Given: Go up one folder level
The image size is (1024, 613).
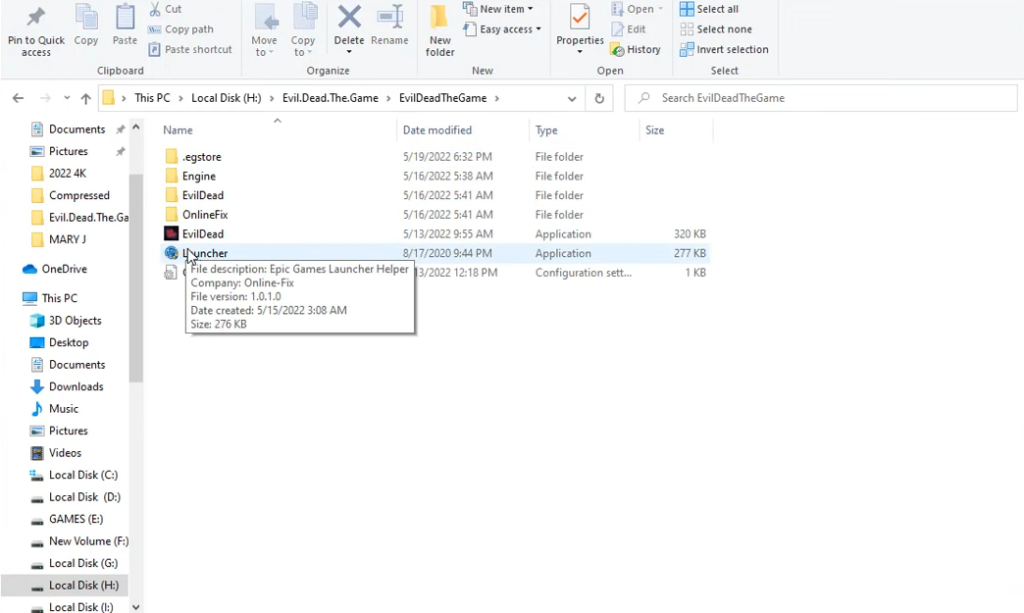Looking at the screenshot, I should [86, 99].
